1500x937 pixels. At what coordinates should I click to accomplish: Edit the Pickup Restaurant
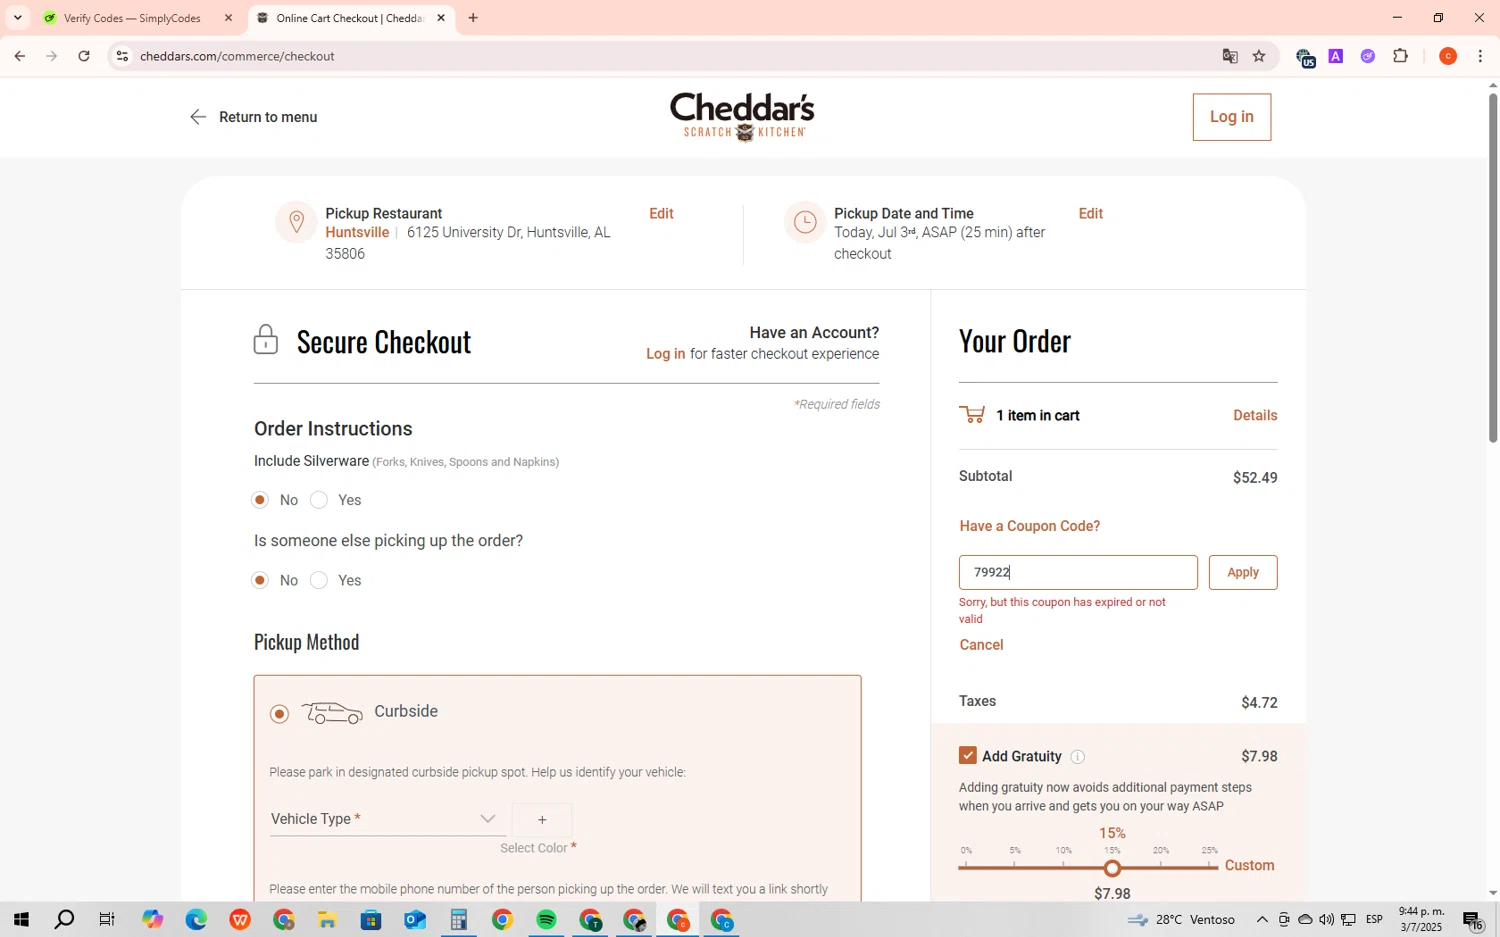click(661, 214)
